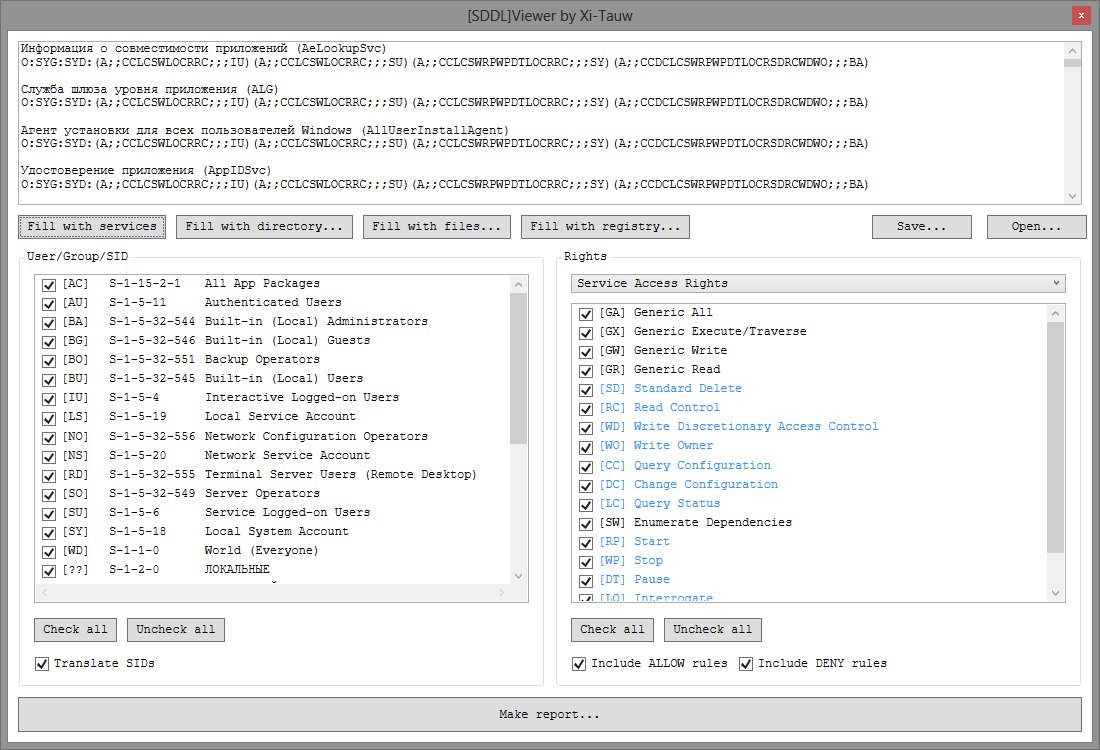Click the Save... button

(x=922, y=227)
